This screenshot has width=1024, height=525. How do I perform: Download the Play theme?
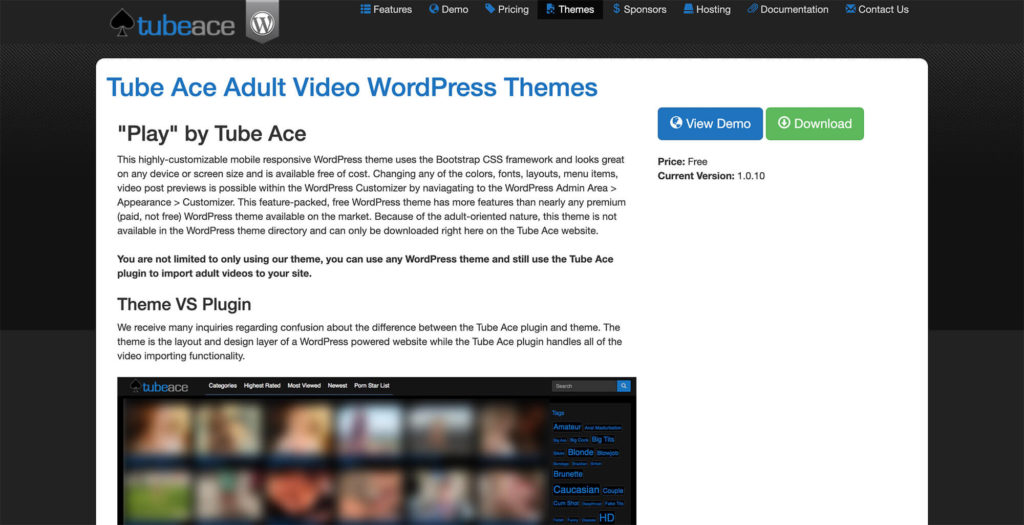point(814,123)
